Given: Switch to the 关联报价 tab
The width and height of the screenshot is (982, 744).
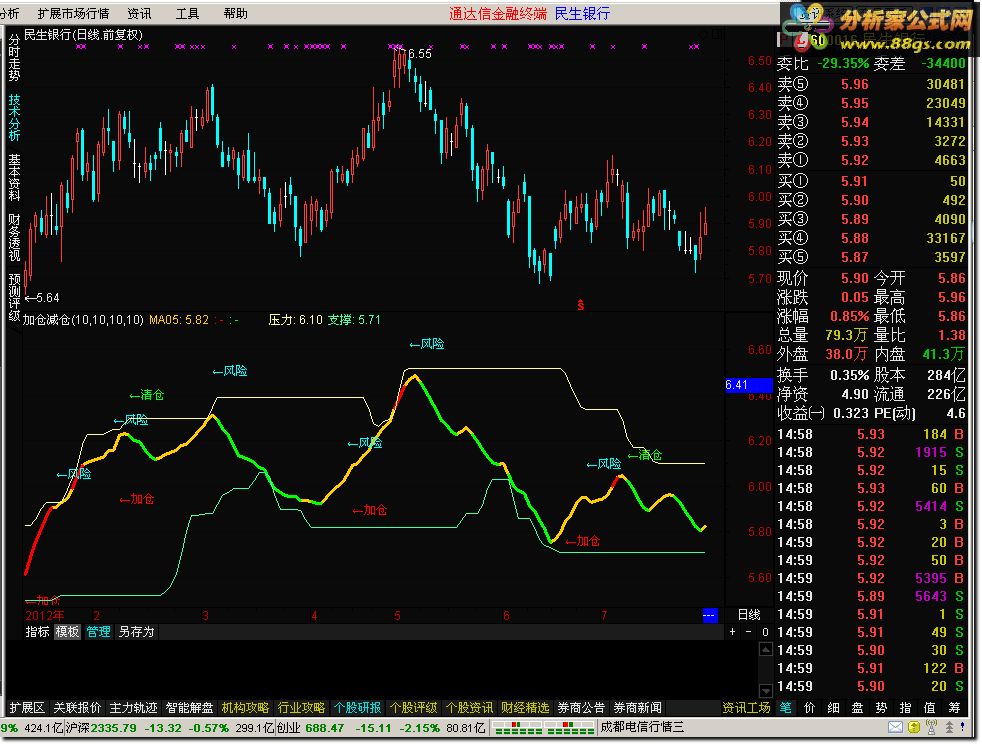Looking at the screenshot, I should point(77,708).
